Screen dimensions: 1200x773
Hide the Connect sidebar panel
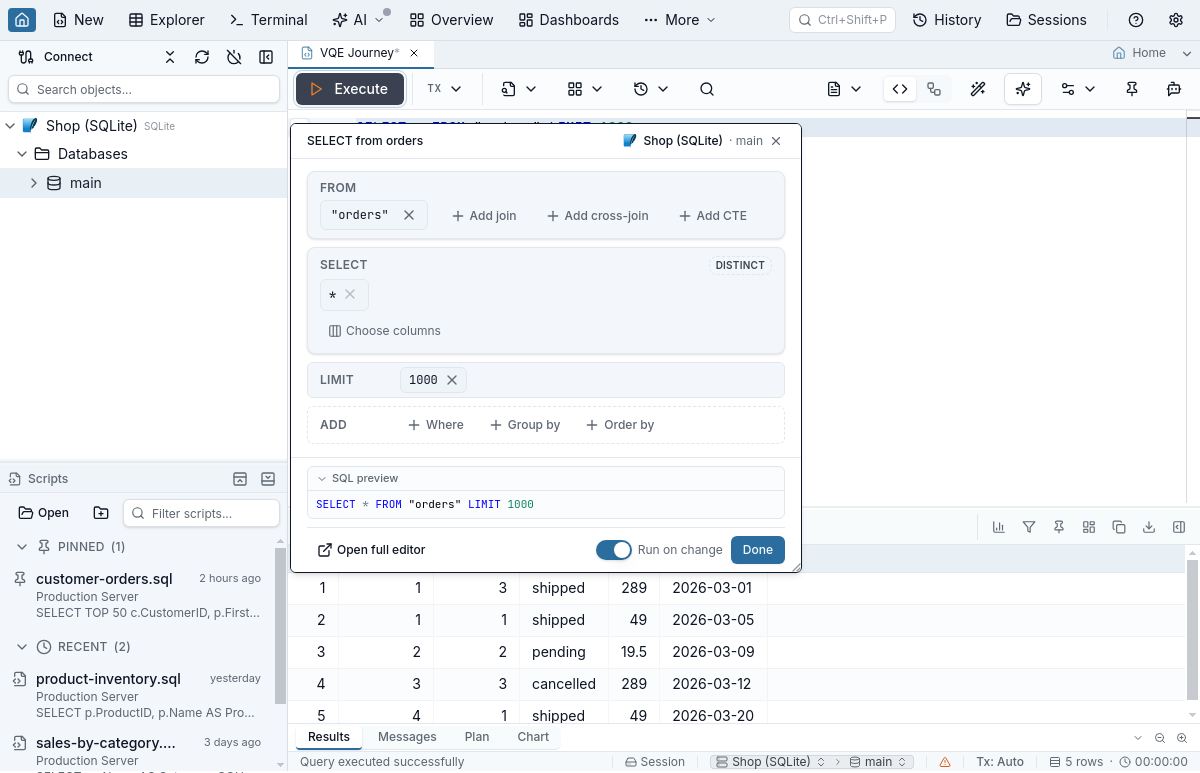pos(266,57)
